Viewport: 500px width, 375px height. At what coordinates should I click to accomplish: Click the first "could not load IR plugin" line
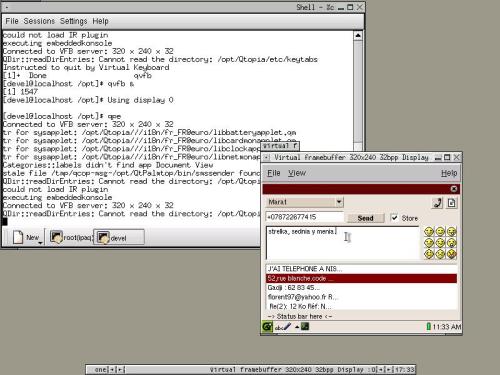coord(55,35)
